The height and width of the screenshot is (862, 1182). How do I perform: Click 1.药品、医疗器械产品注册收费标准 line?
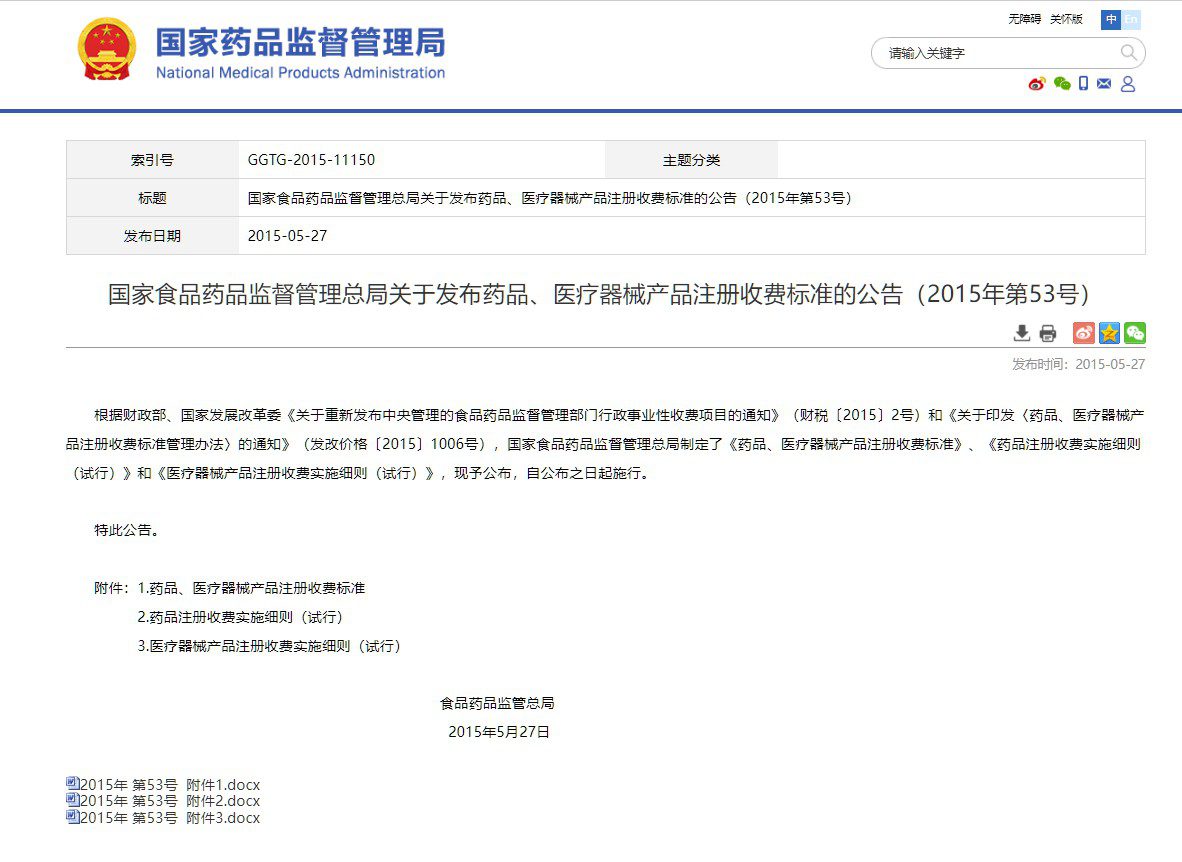251,588
